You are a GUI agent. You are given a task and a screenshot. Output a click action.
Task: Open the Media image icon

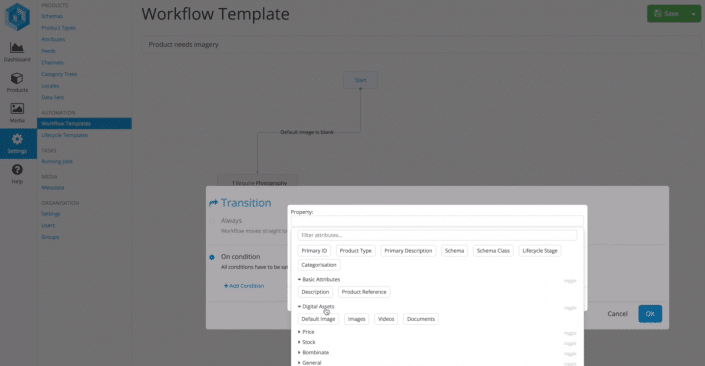pos(17,108)
